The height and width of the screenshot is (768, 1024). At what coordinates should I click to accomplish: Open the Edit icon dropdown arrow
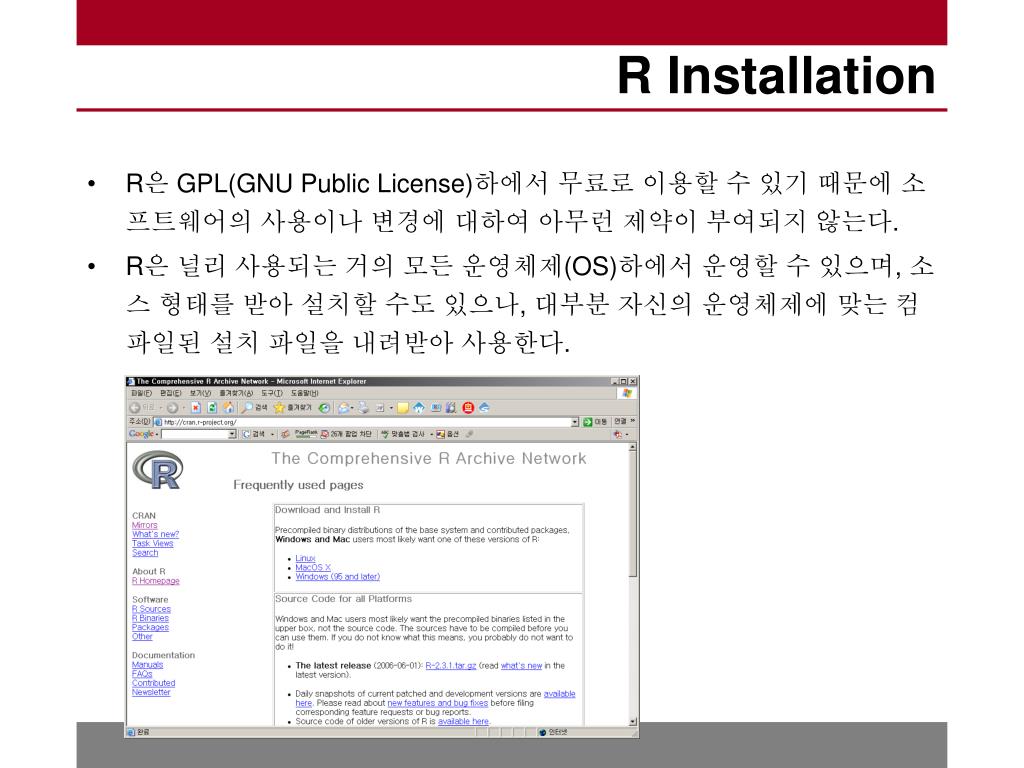click(391, 408)
